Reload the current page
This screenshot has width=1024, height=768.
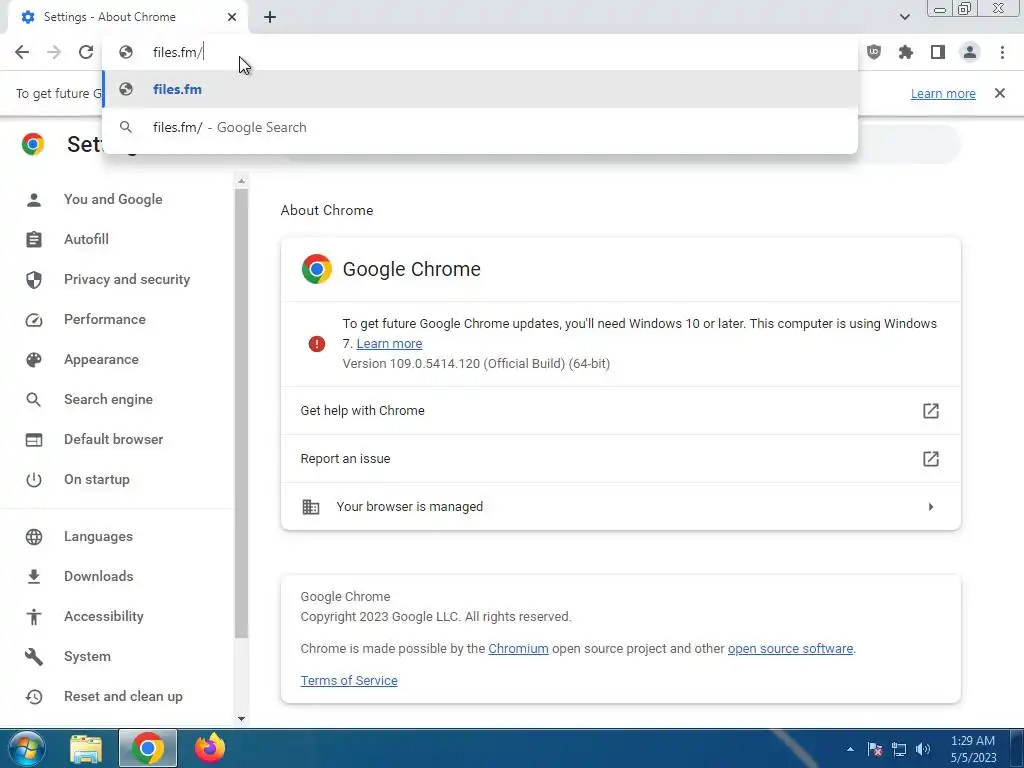tap(86, 52)
